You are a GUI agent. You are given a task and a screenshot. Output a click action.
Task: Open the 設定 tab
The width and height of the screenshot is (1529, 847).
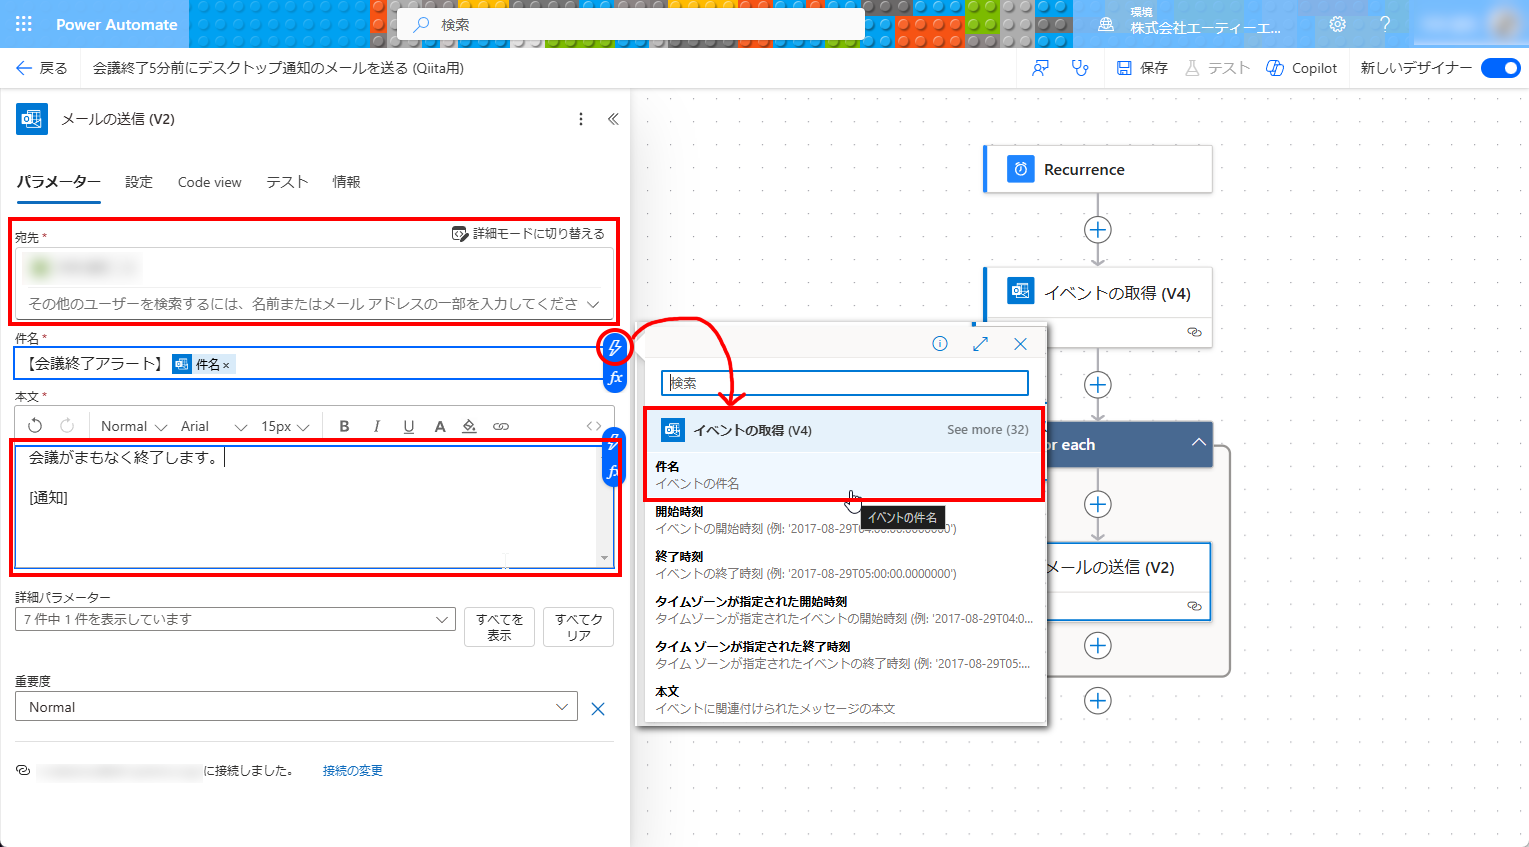[x=139, y=182]
